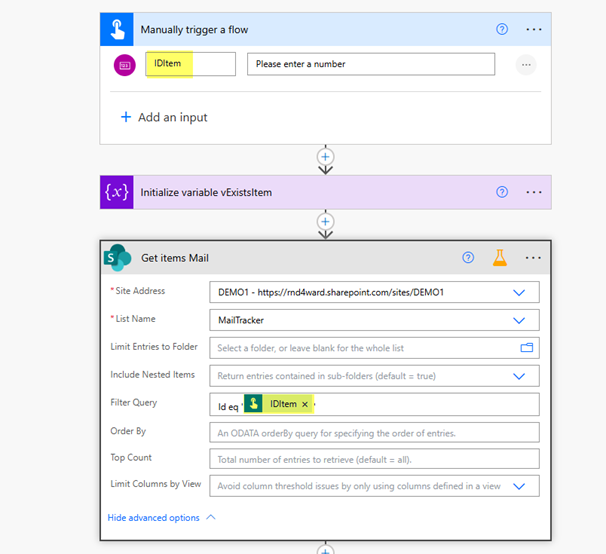The image size is (606, 554).
Task: Click the SharePoint icon on Get items
Action: (118, 258)
